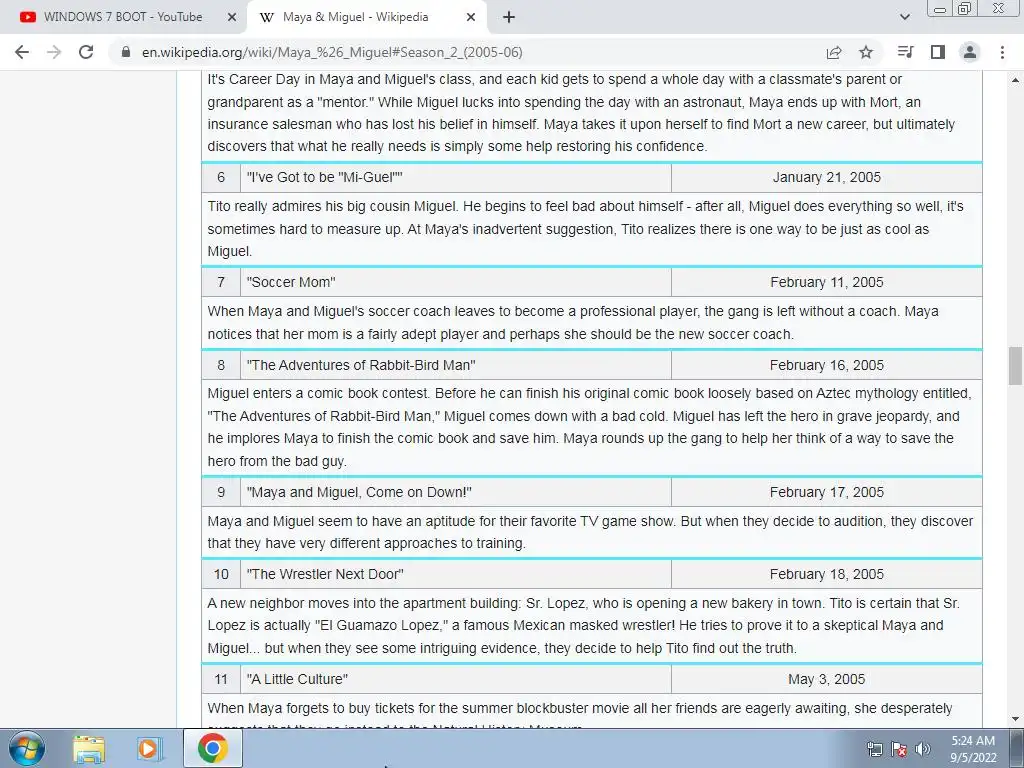Click summary starting "Maya and Miguel seem to have"
The width and height of the screenshot is (1024, 768).
pos(592,532)
